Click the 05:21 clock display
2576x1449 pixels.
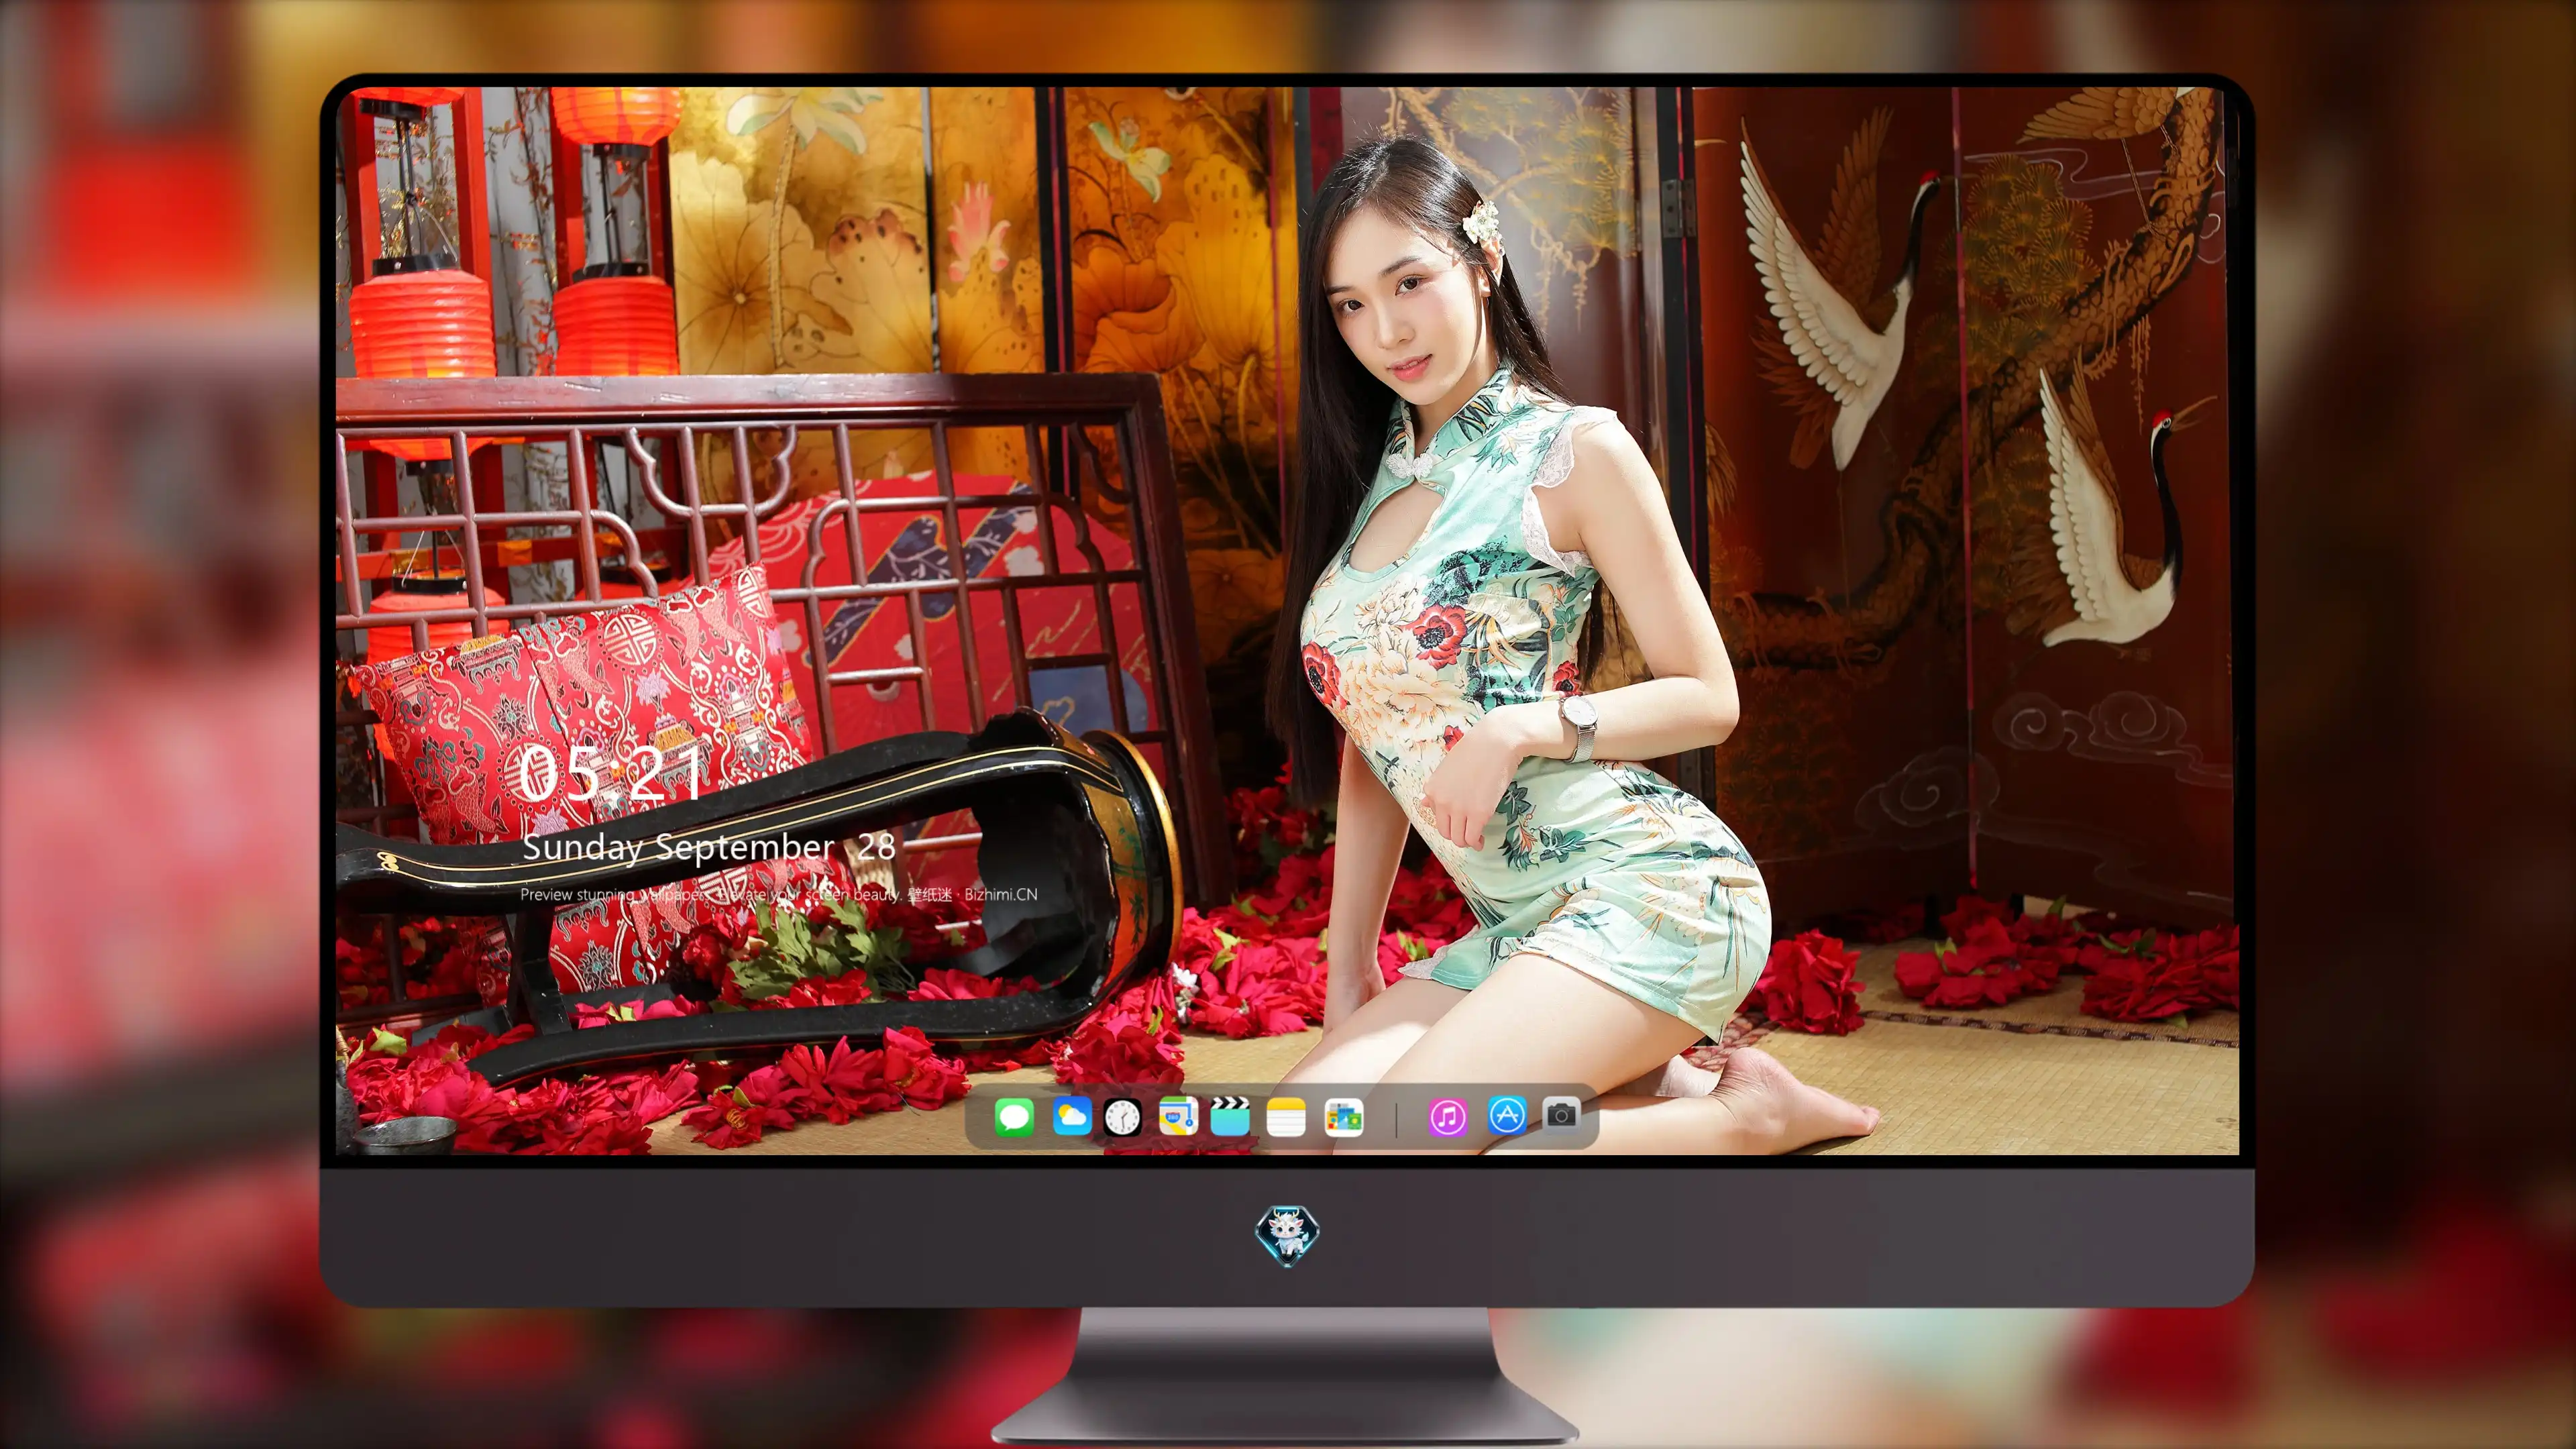610,772
